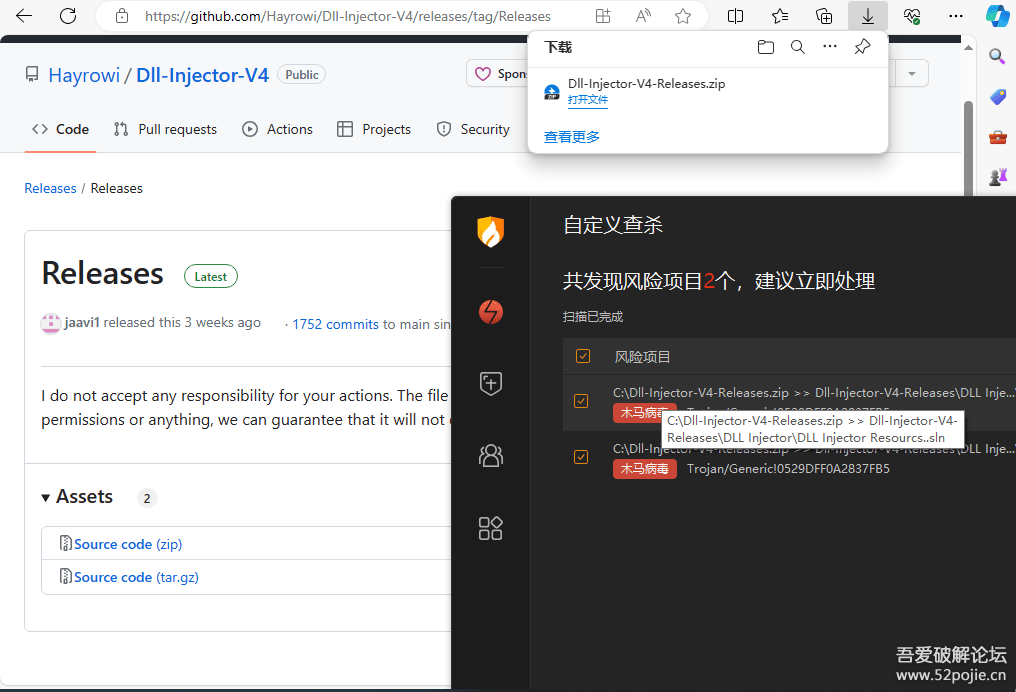Activate the Read aloud icon
The height and width of the screenshot is (692, 1016).
click(x=643, y=16)
